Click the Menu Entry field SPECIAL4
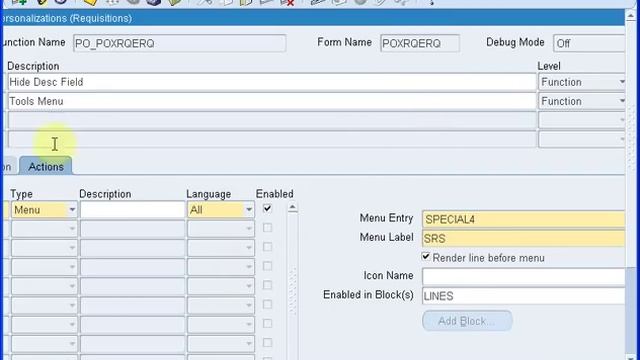This screenshot has height=360, width=640. point(524,219)
